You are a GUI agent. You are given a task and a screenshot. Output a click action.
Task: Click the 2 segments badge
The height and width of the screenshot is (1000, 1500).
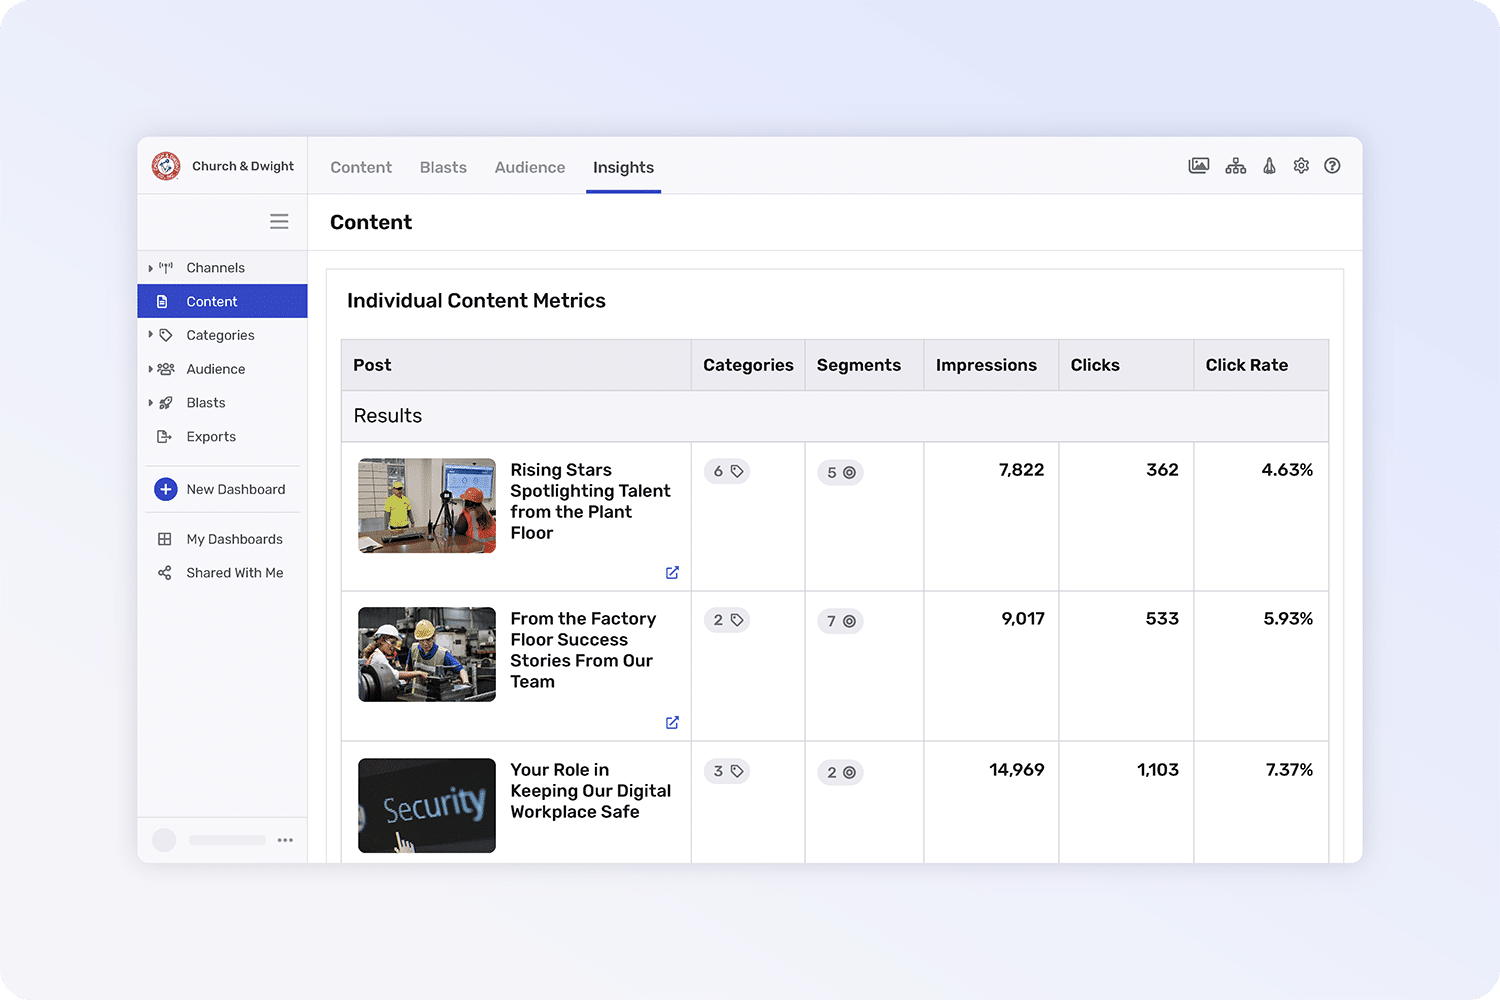(x=840, y=773)
